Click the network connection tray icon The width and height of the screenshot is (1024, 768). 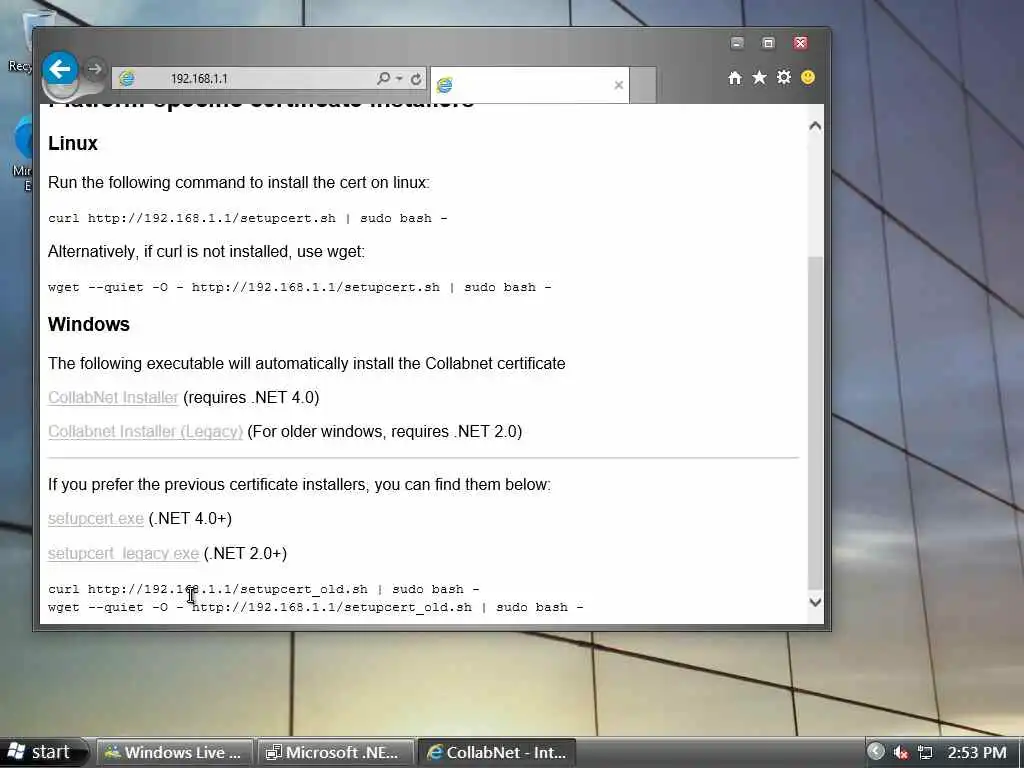[925, 753]
